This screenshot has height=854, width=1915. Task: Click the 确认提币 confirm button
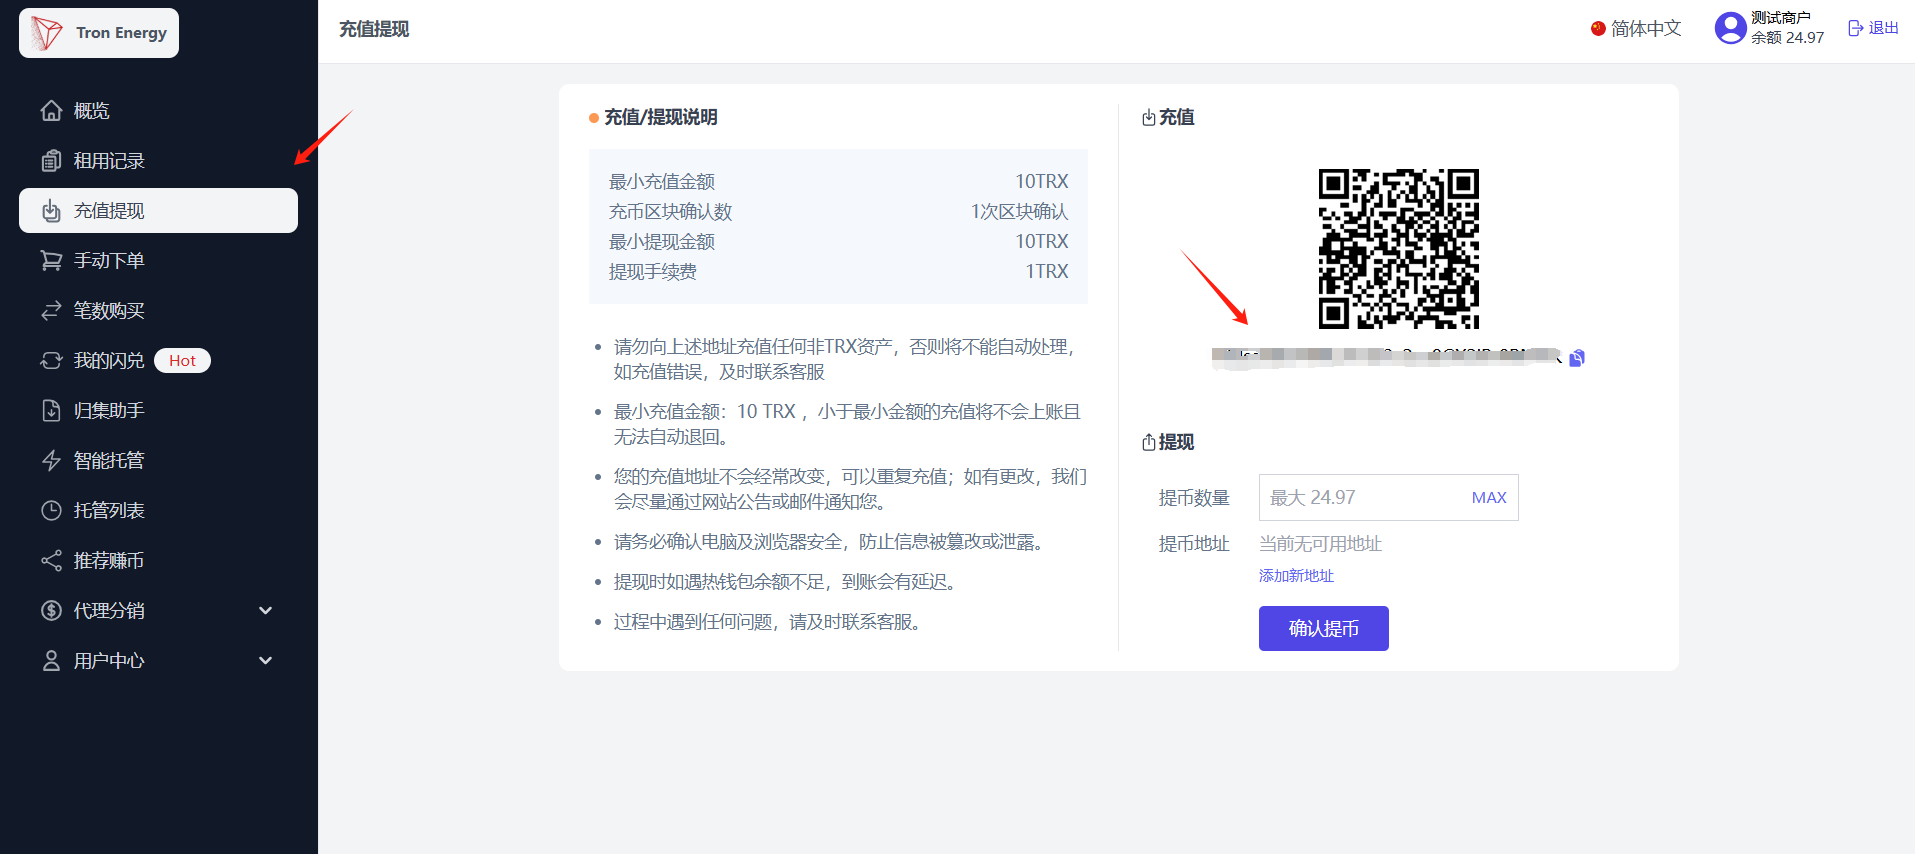point(1323,628)
